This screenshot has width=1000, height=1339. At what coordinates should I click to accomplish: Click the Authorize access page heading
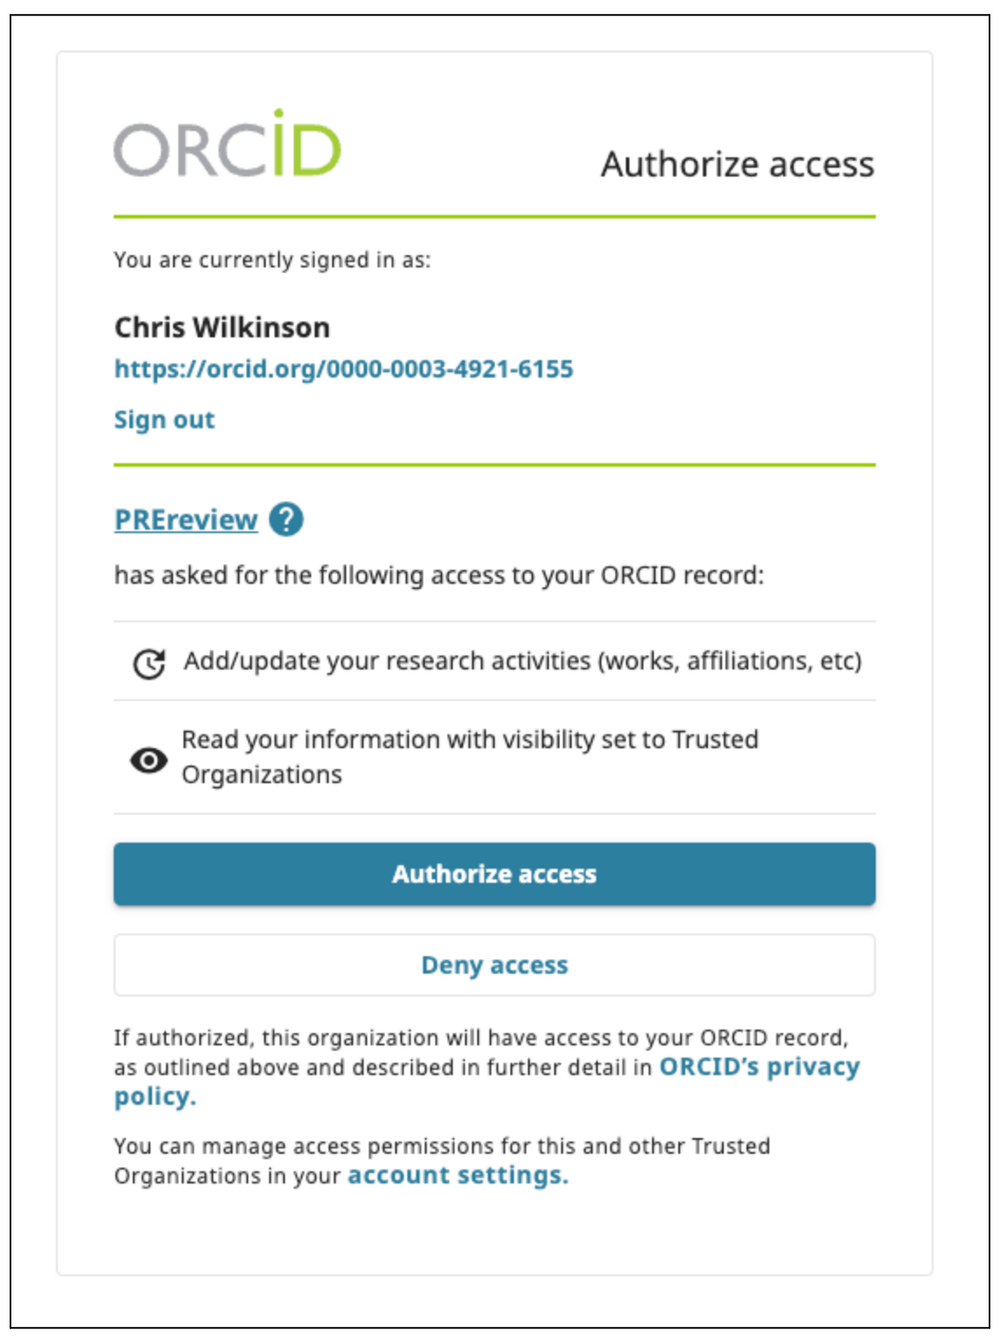(x=737, y=164)
